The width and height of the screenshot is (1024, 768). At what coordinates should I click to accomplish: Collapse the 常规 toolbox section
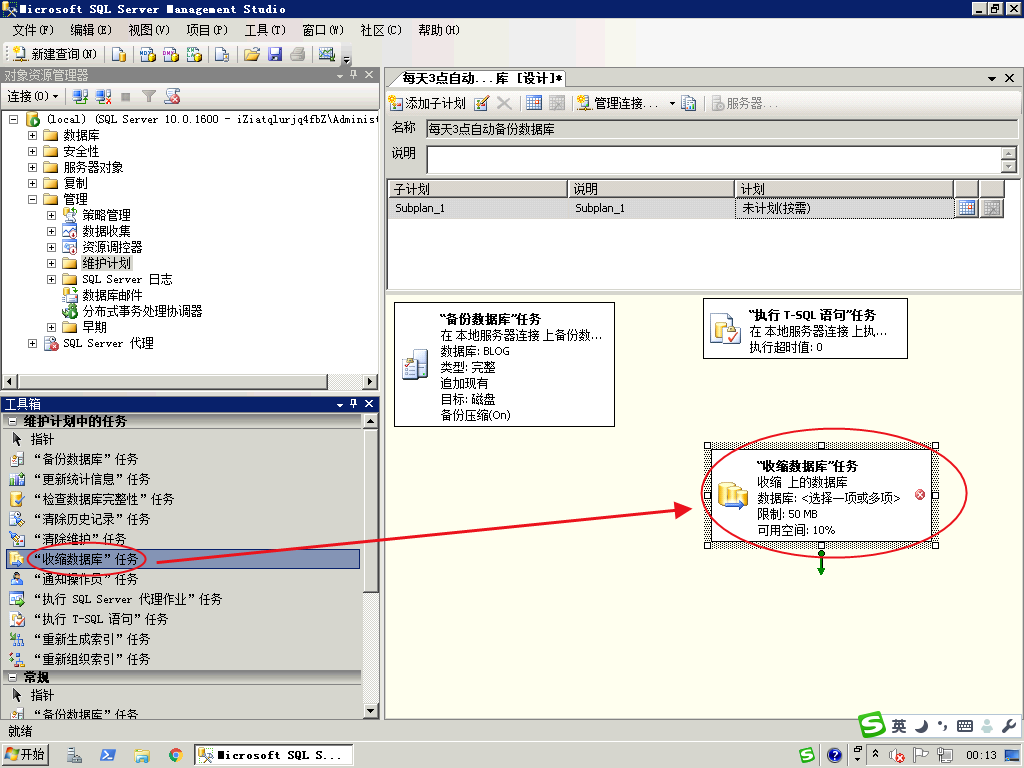(x=12, y=677)
